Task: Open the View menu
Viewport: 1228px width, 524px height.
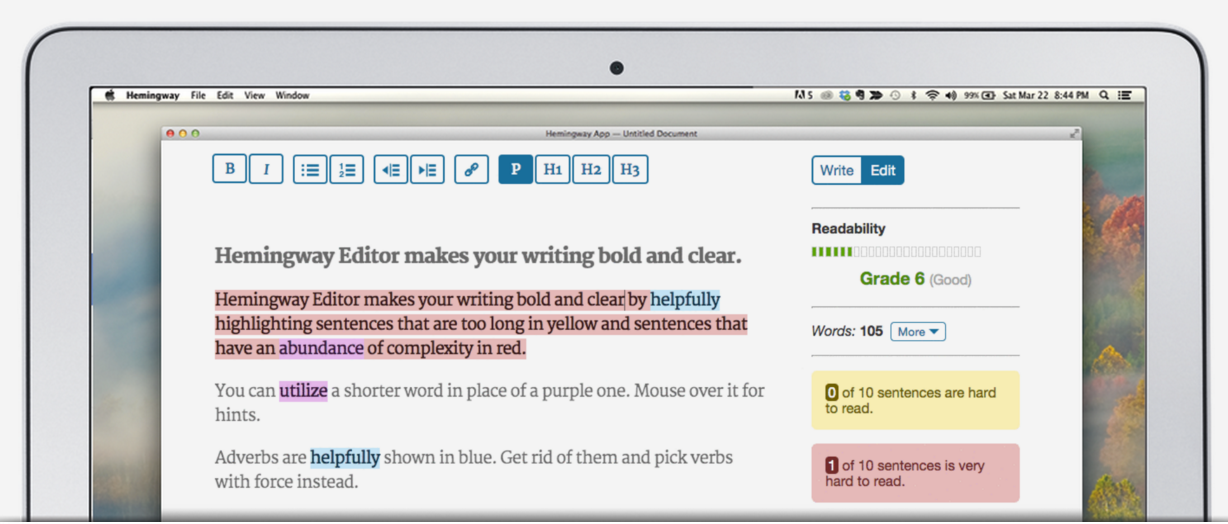Action: pyautogui.click(x=255, y=95)
